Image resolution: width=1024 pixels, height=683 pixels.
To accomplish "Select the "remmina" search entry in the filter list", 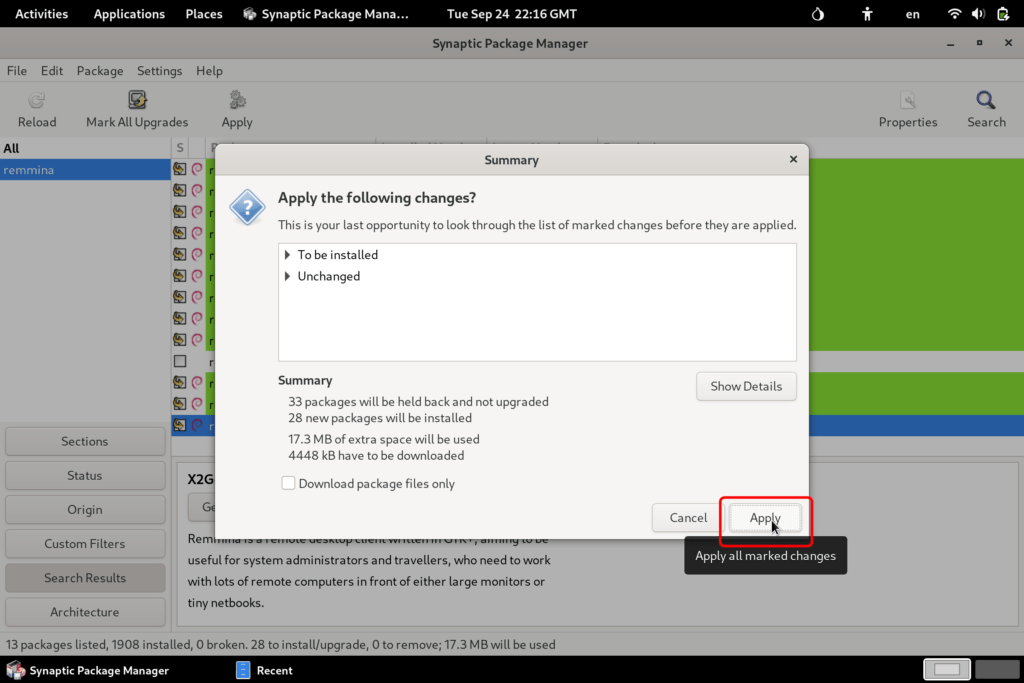I will pyautogui.click(x=85, y=170).
